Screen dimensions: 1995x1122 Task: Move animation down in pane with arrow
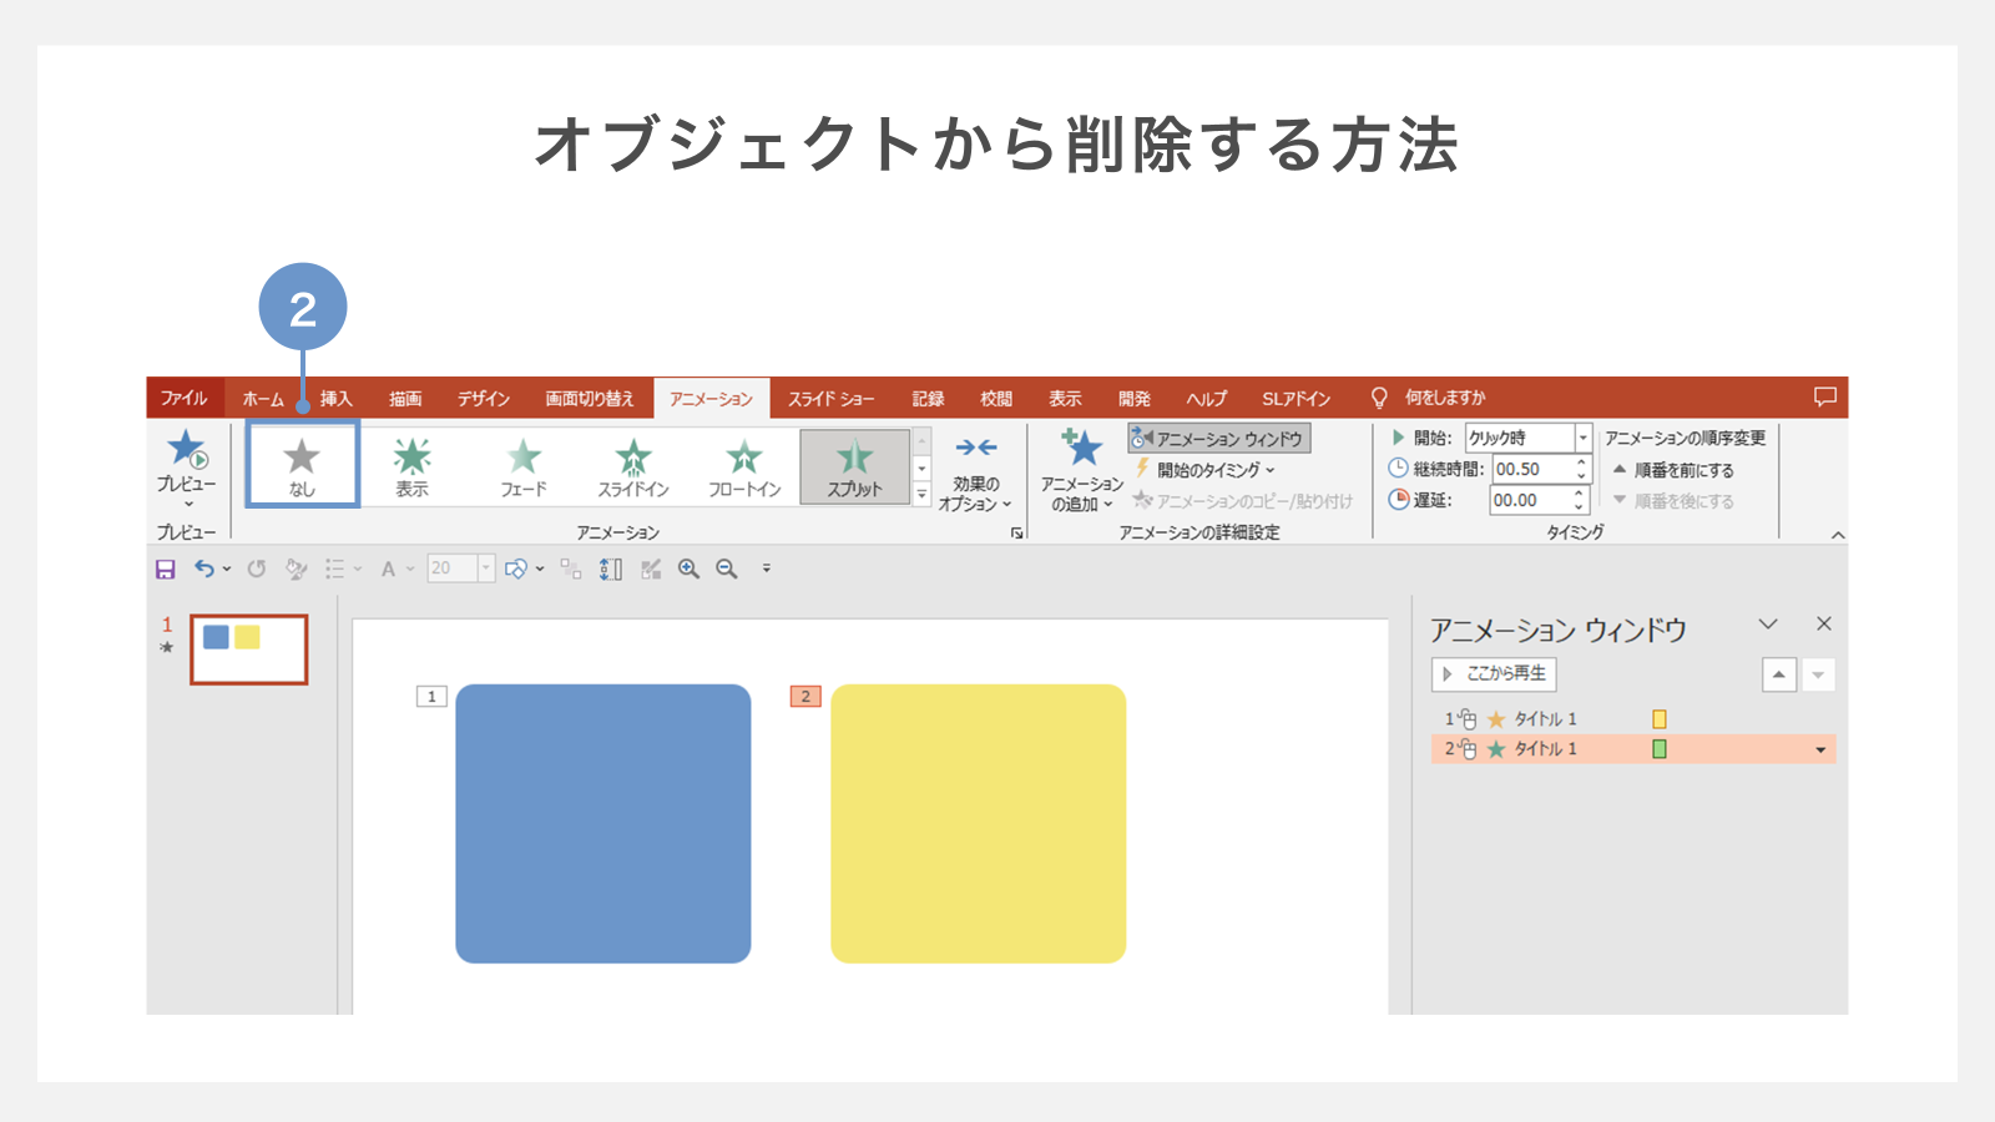pos(1818,675)
